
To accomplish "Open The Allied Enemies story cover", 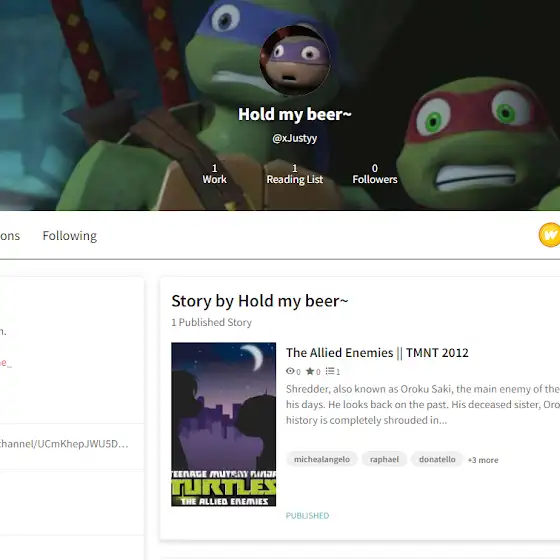I will click(224, 424).
